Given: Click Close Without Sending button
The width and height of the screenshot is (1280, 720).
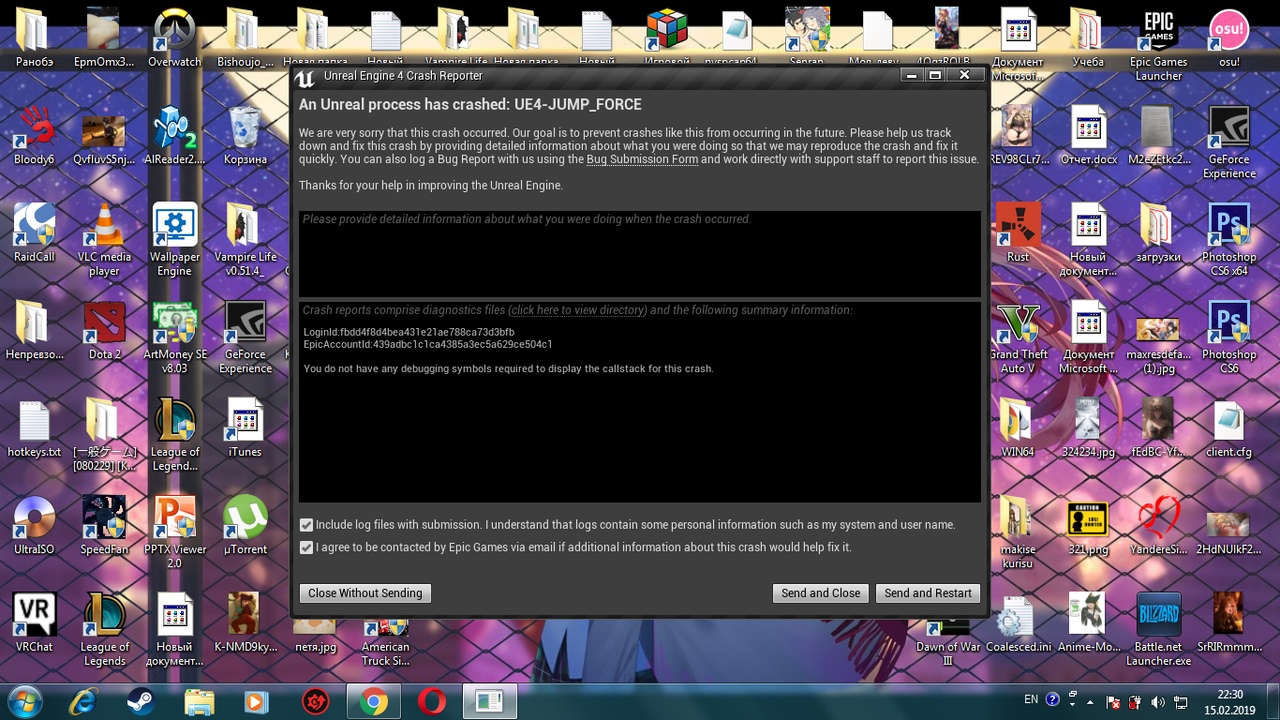Looking at the screenshot, I should coord(365,593).
